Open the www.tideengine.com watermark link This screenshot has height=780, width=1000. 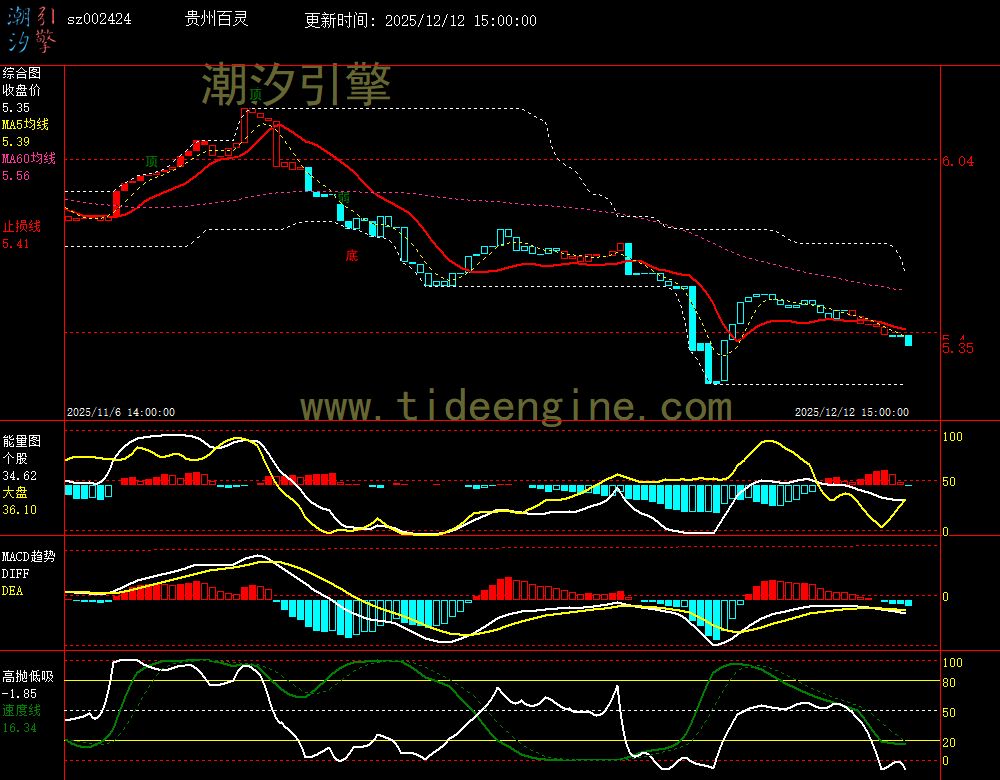[516, 407]
